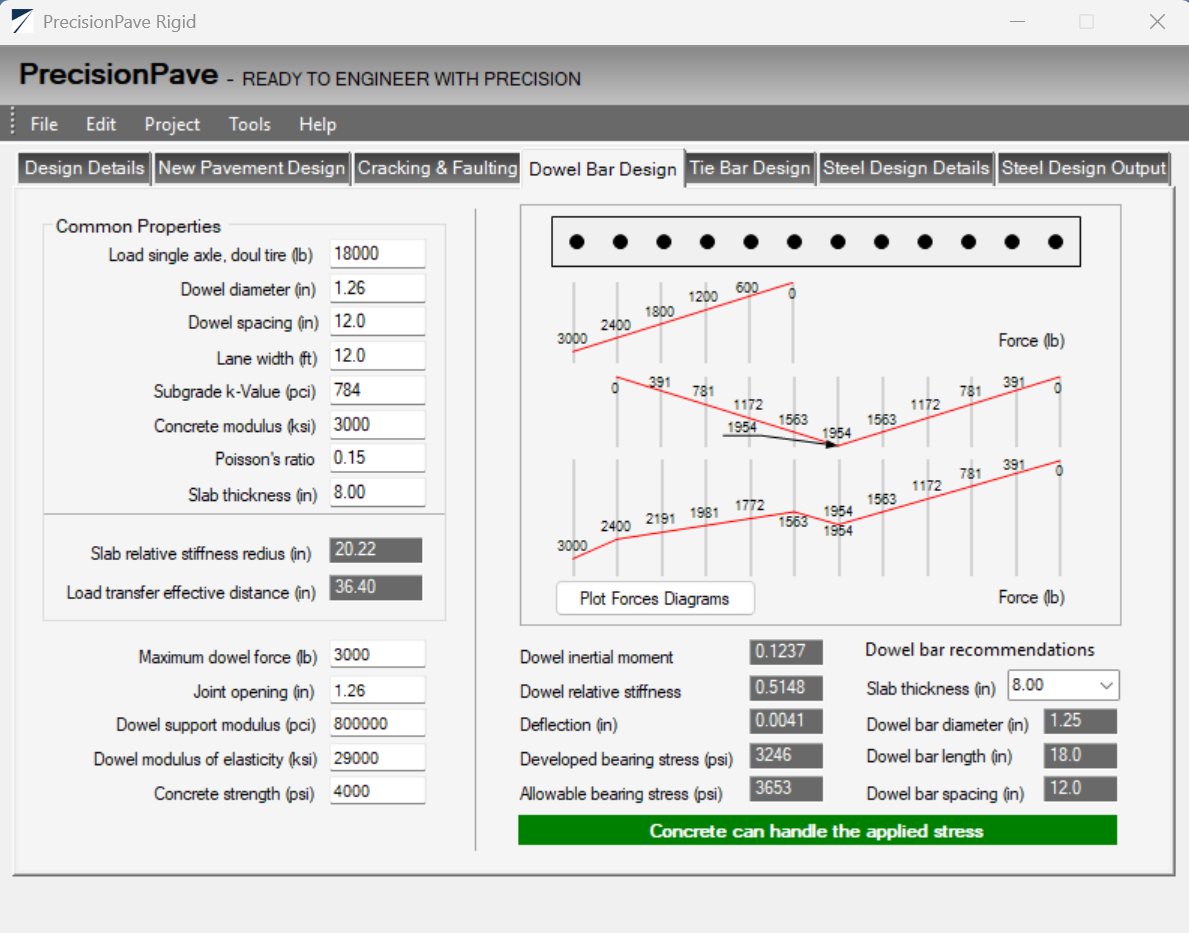Click the Developed bearing stress value 3246
This screenshot has width=1189, height=933.
click(786, 756)
